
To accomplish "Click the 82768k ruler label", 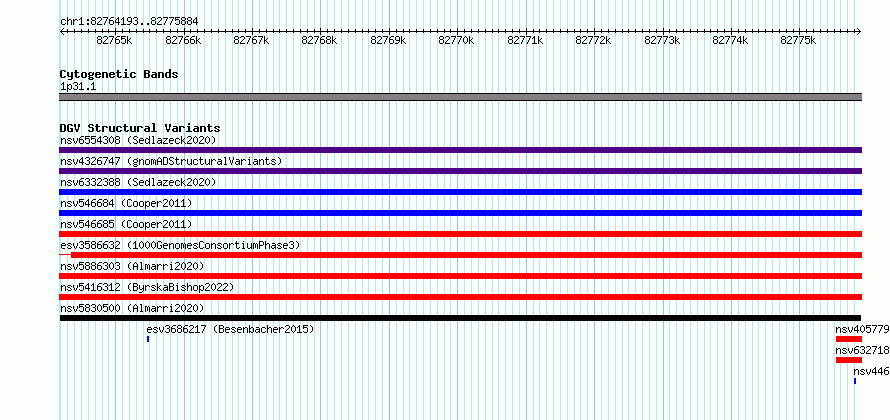I will tap(320, 40).
